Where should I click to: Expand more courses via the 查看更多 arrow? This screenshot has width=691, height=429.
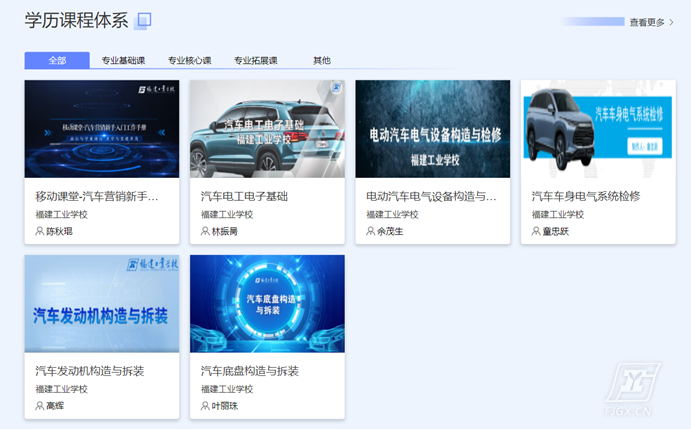(671, 22)
